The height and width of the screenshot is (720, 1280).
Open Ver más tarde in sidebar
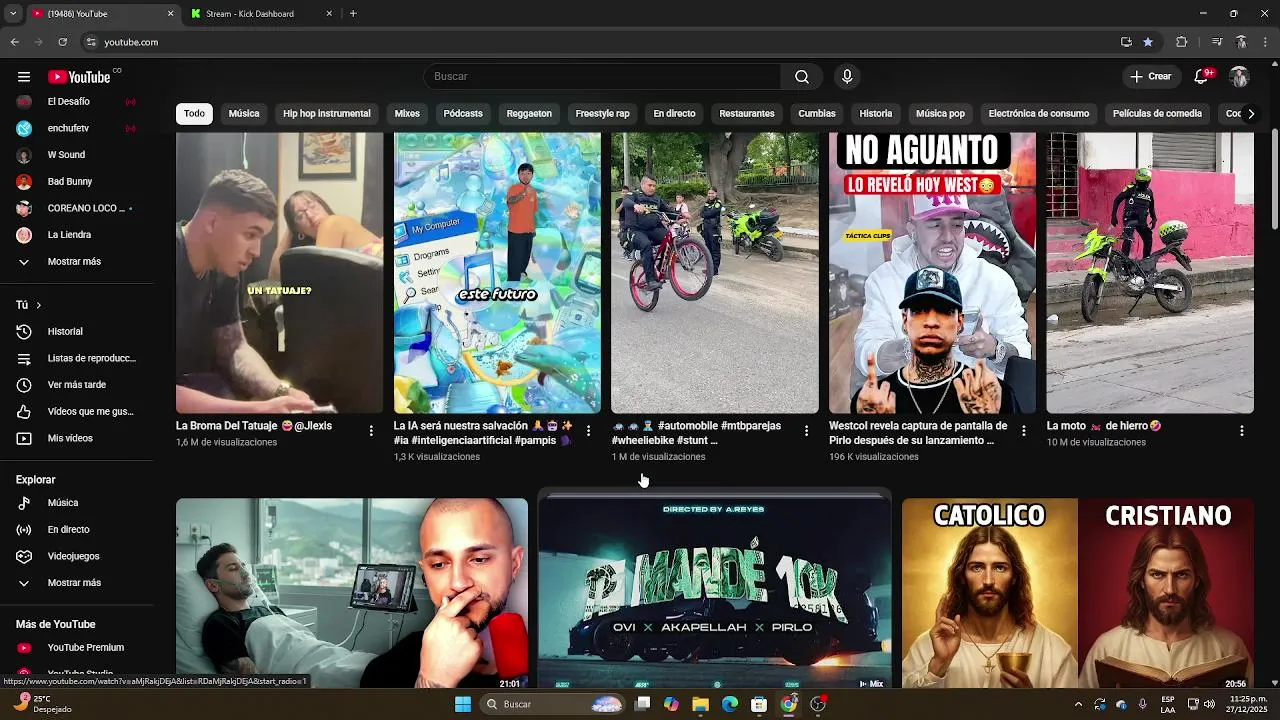point(76,385)
